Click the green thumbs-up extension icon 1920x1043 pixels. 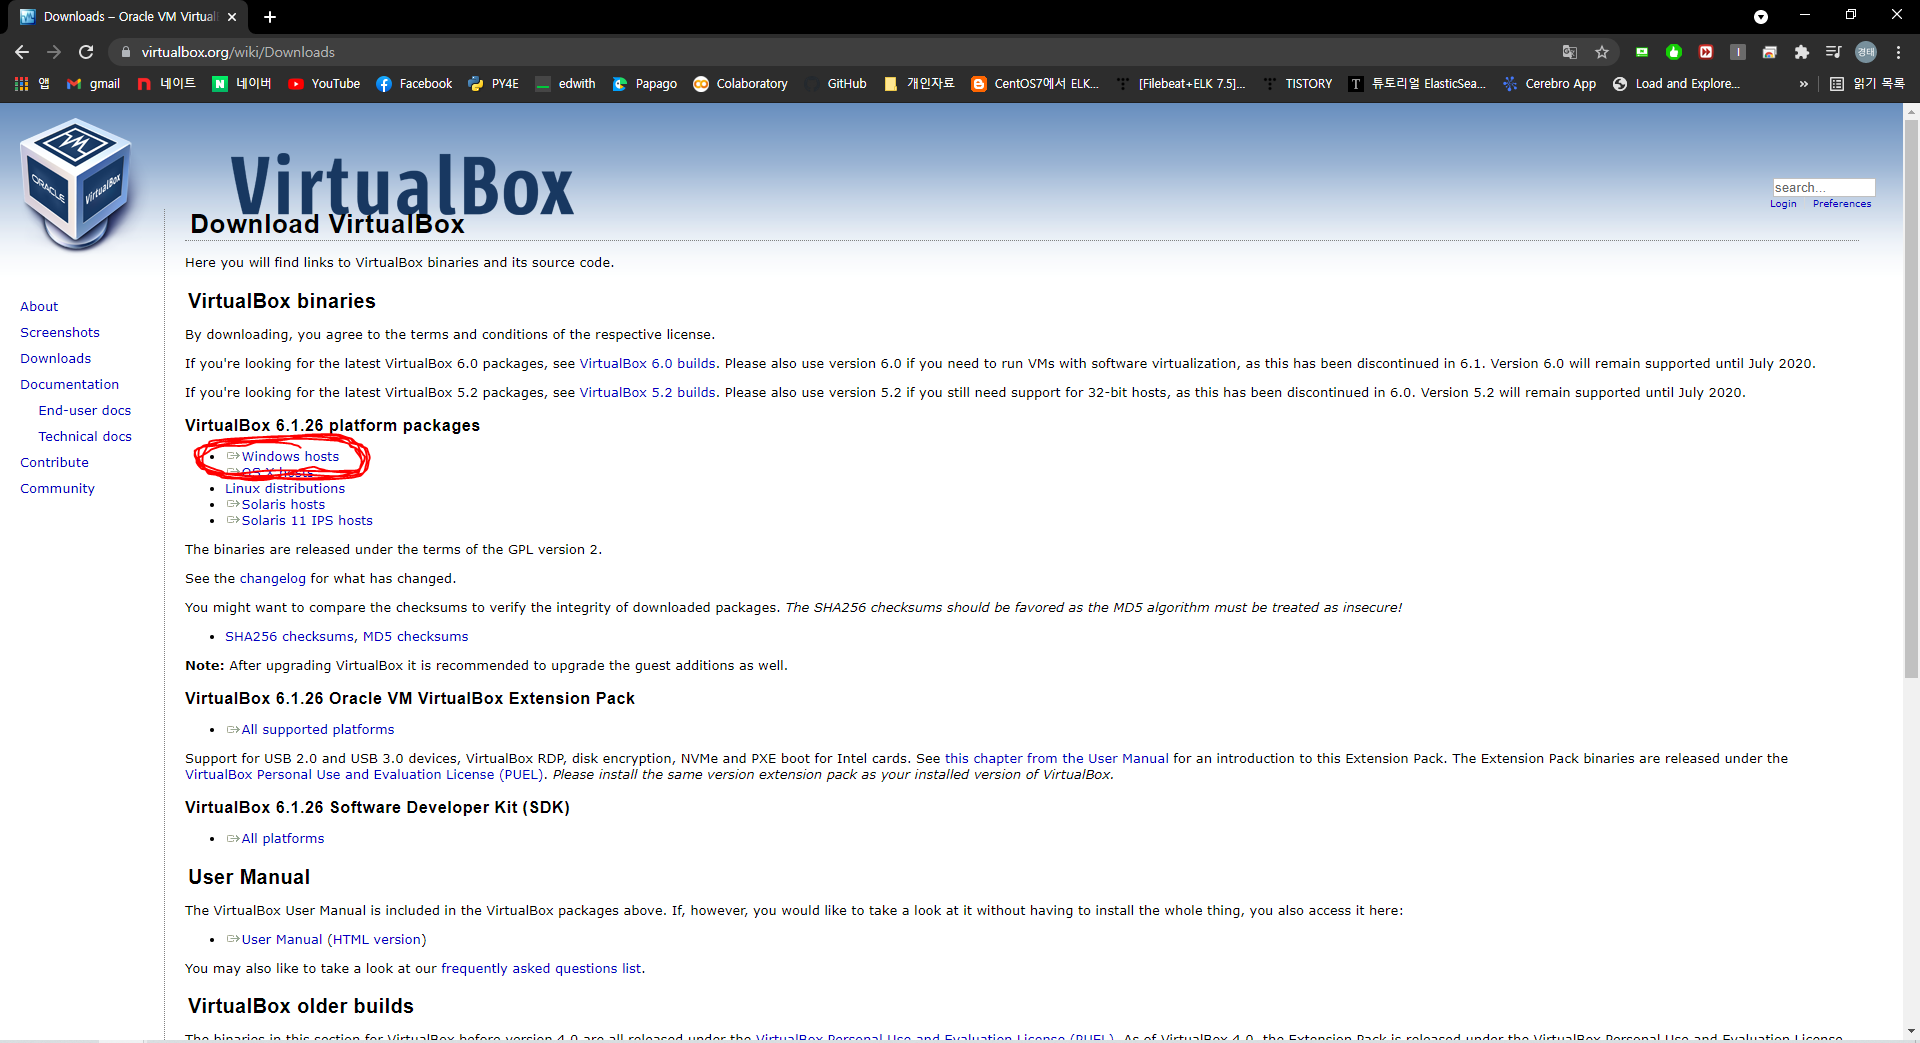click(1674, 52)
